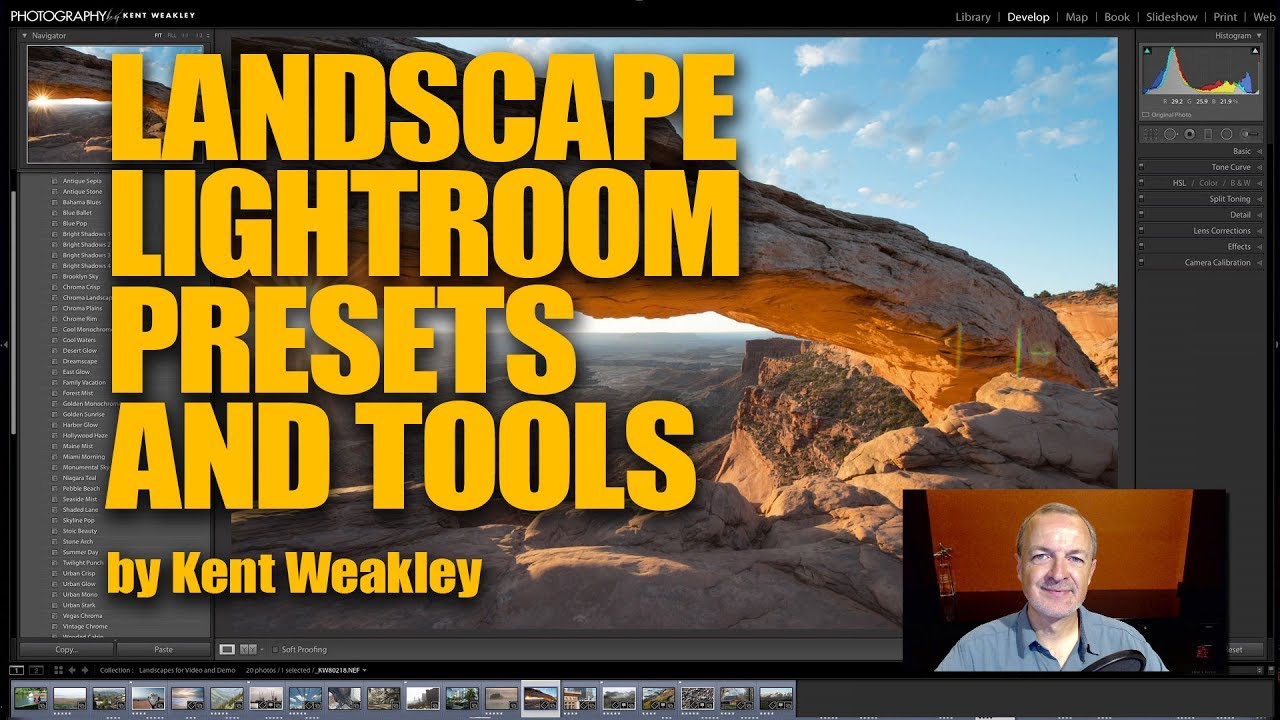1280x720 pixels.
Task: Apply the Blue Ballet preset
Action: pyautogui.click(x=76, y=213)
